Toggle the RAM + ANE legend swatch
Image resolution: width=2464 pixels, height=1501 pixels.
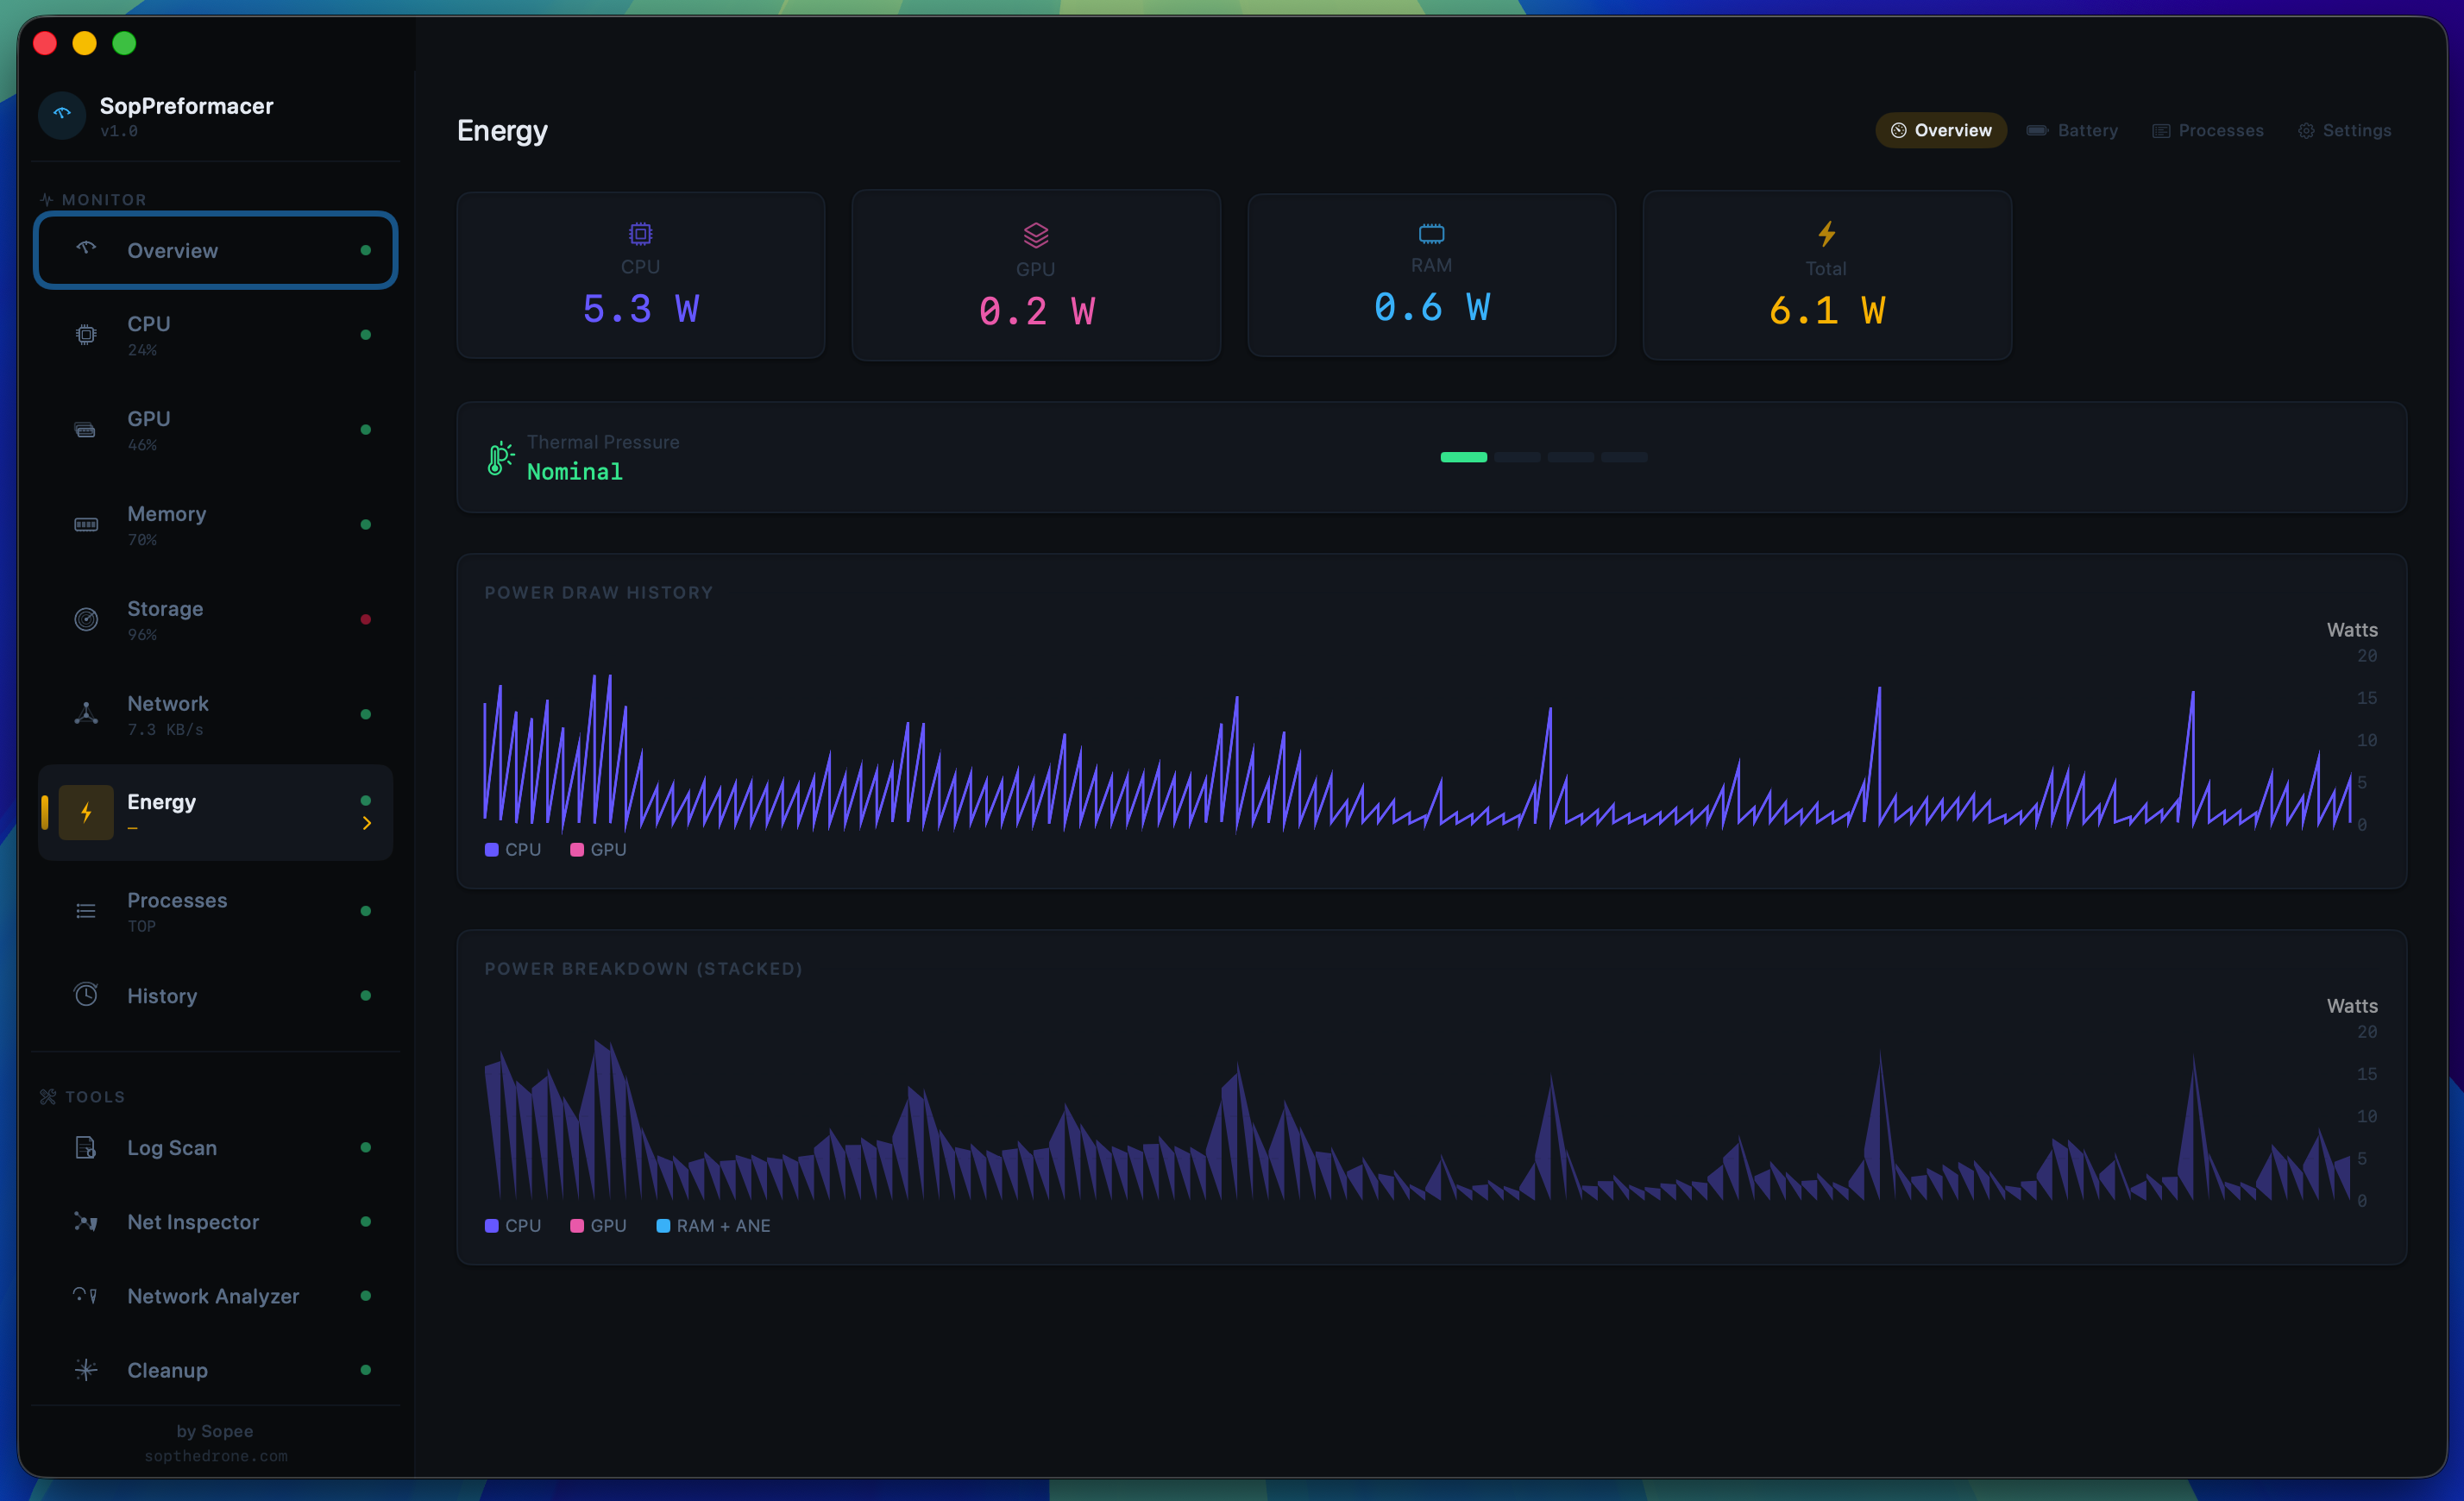[x=712, y=1225]
